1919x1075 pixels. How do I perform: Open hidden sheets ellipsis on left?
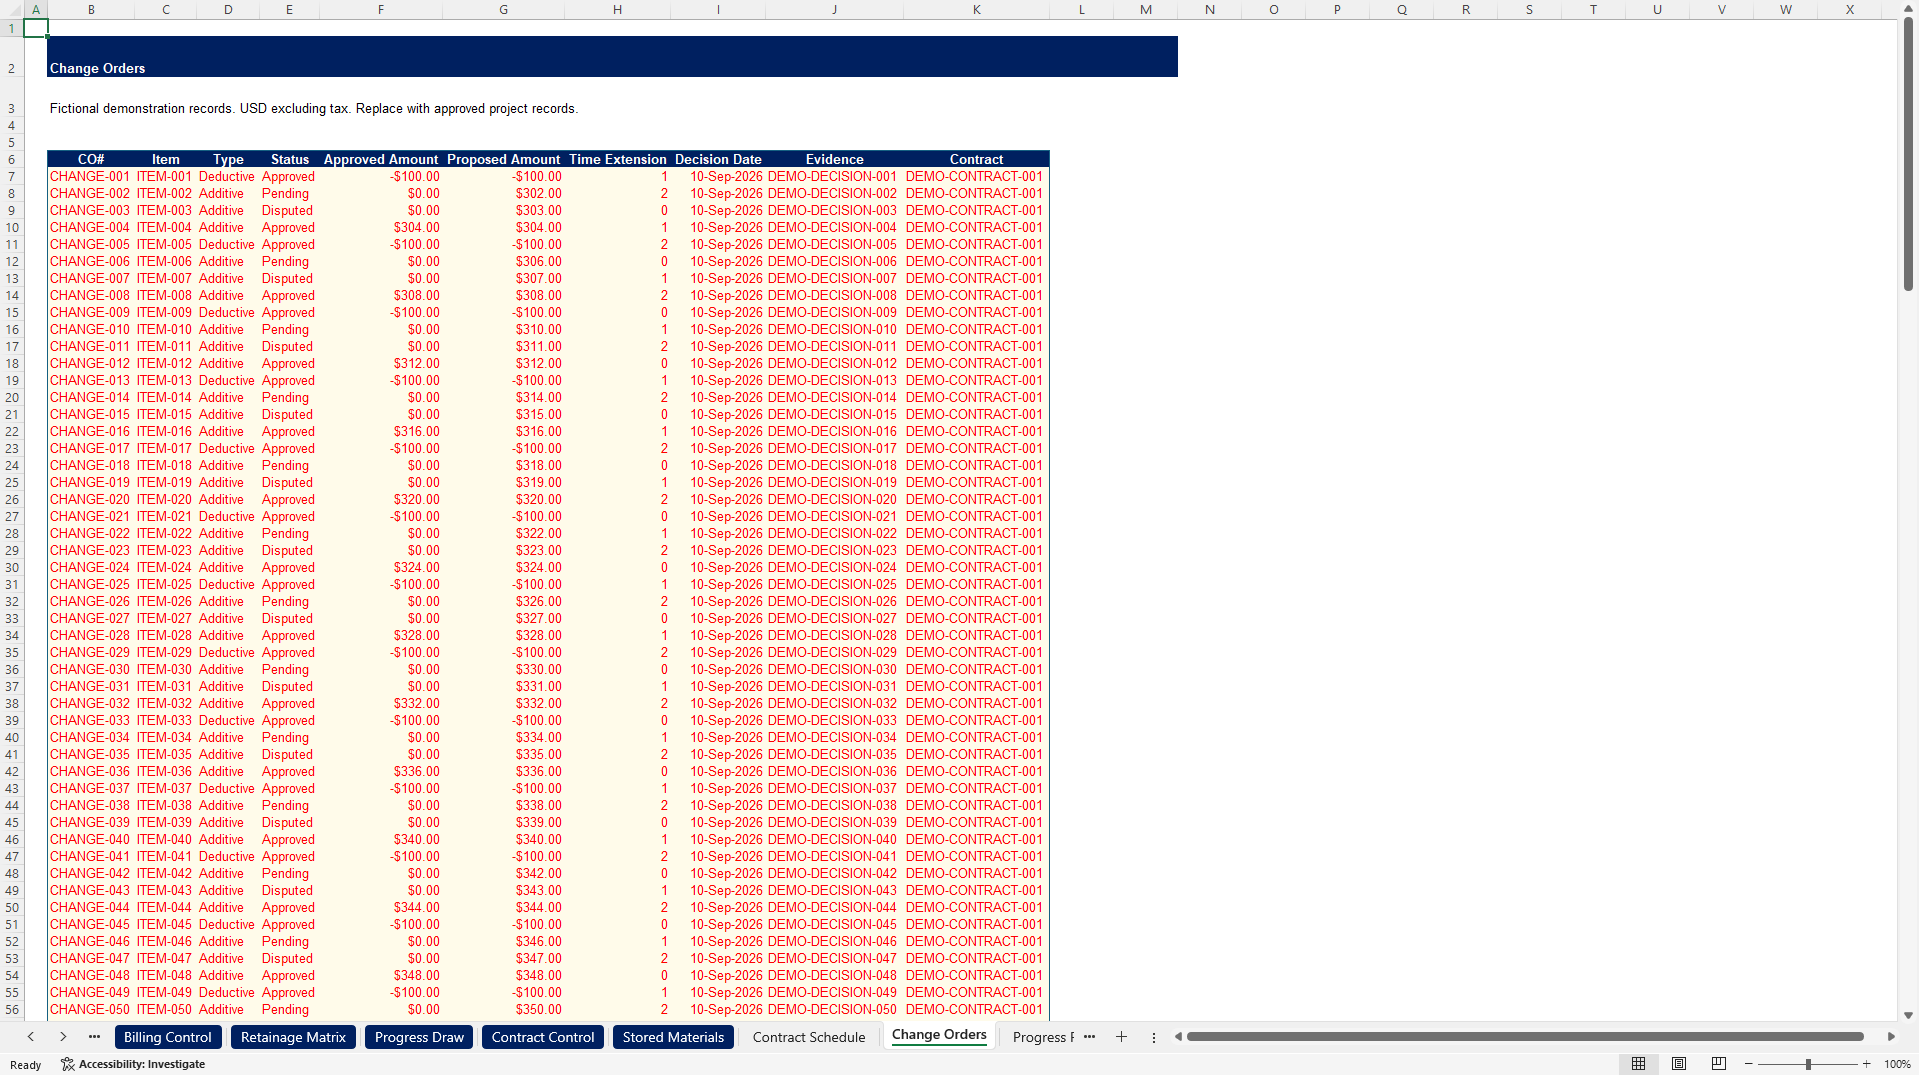click(x=94, y=1037)
